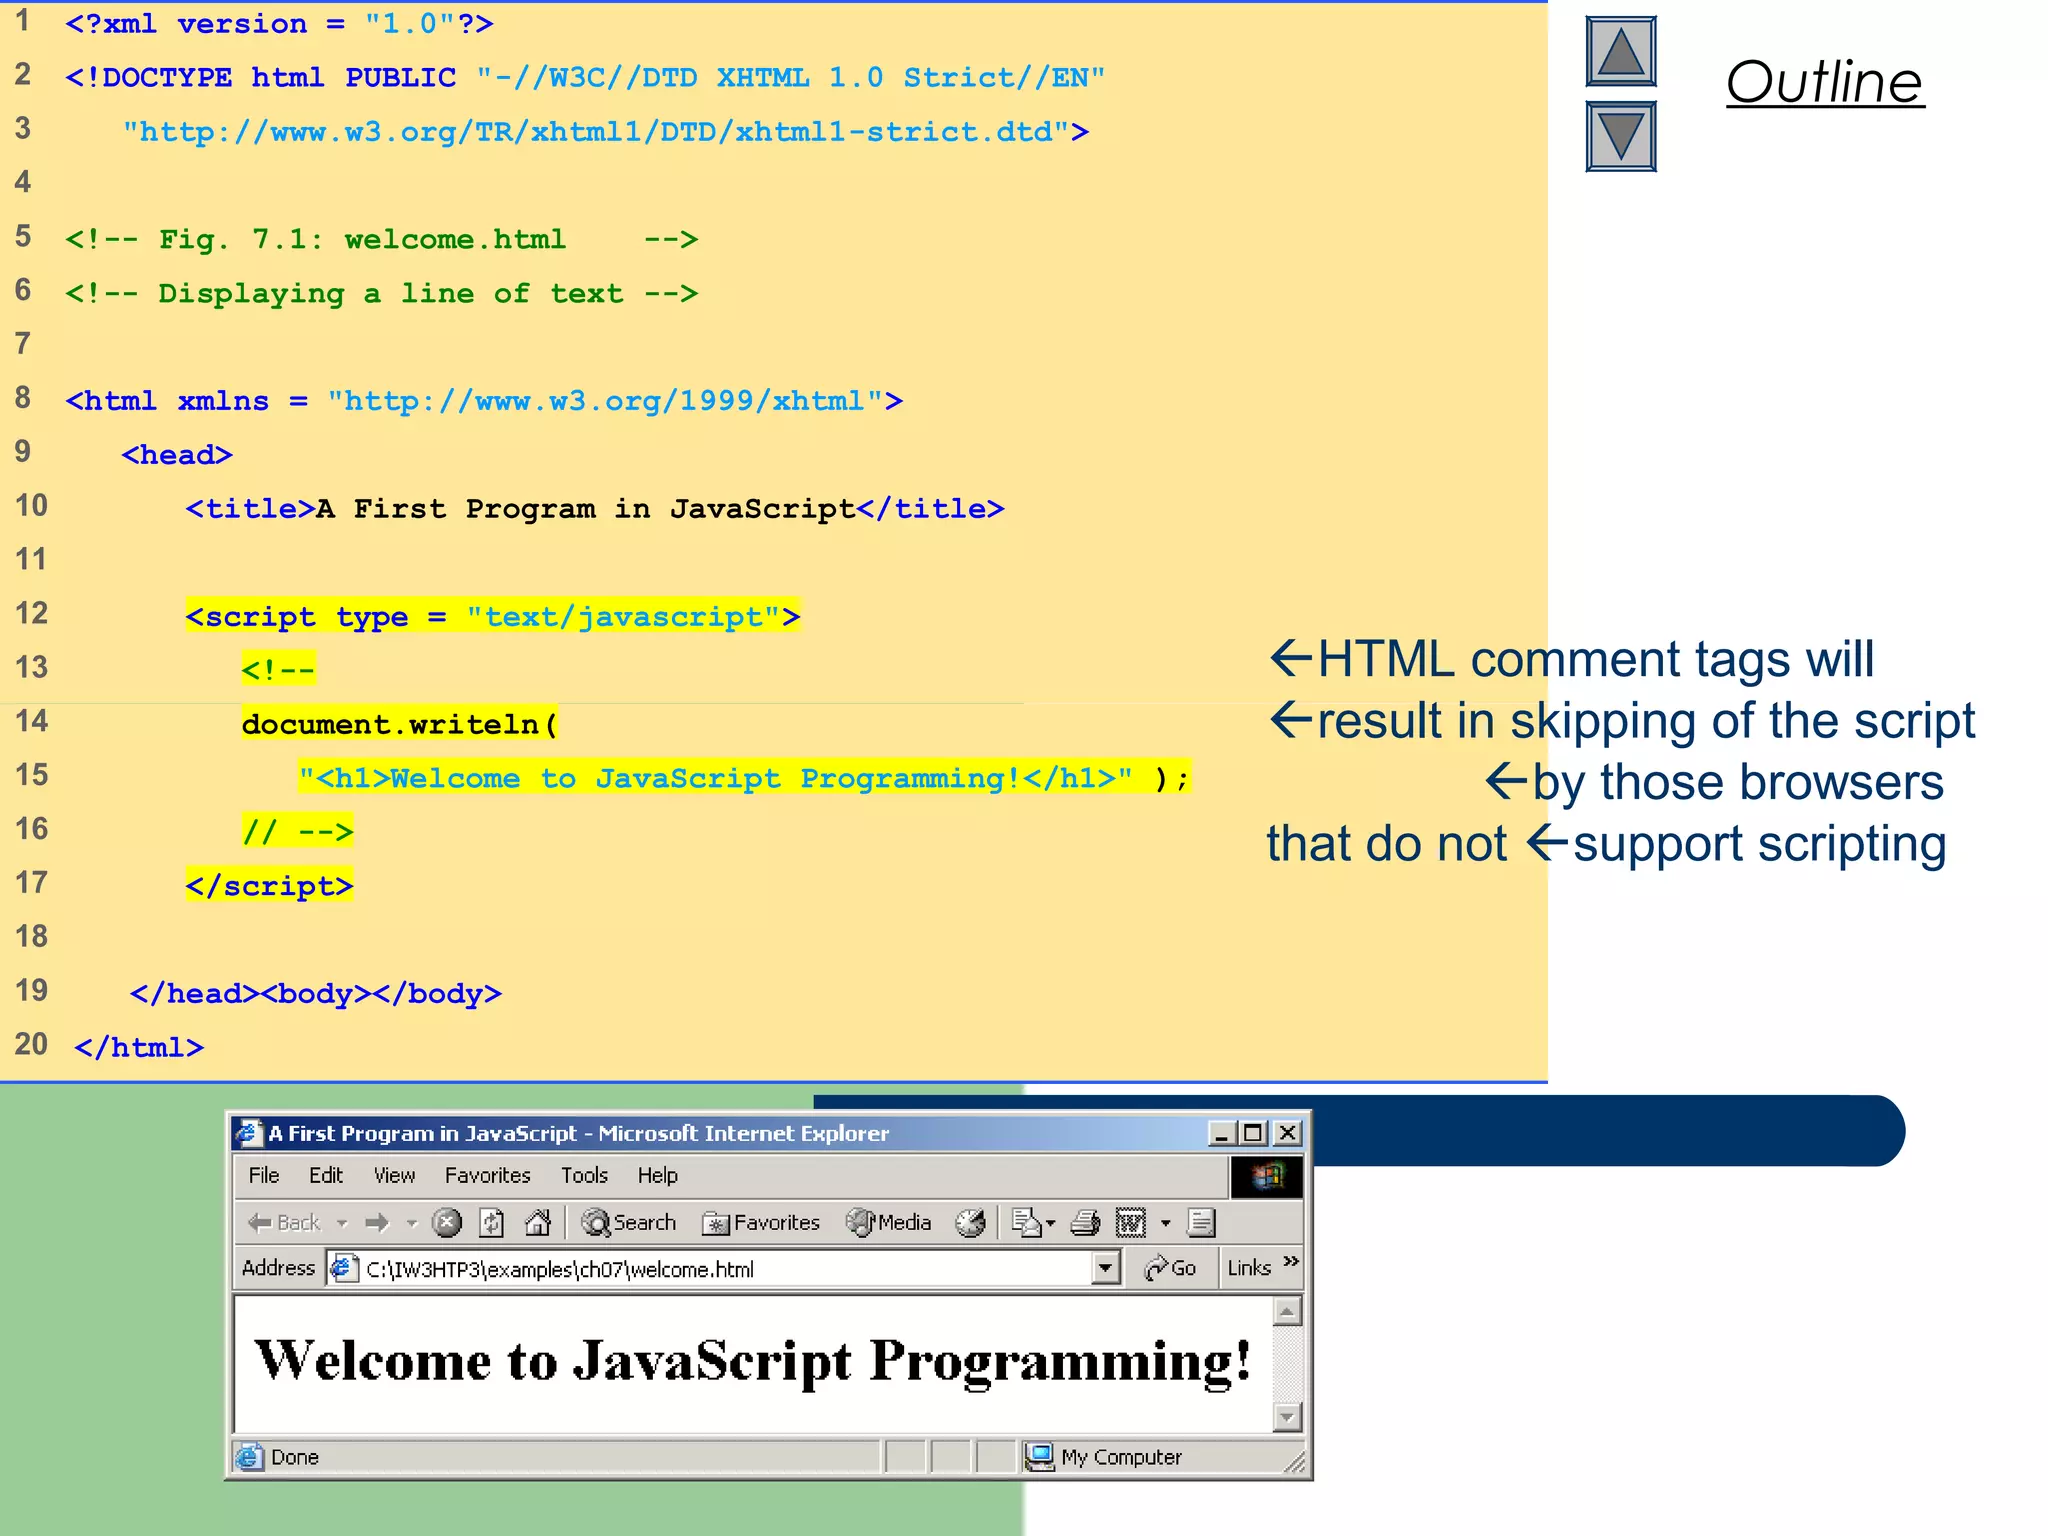Click the Discuss icon in IE toolbar

pyautogui.click(x=1201, y=1222)
